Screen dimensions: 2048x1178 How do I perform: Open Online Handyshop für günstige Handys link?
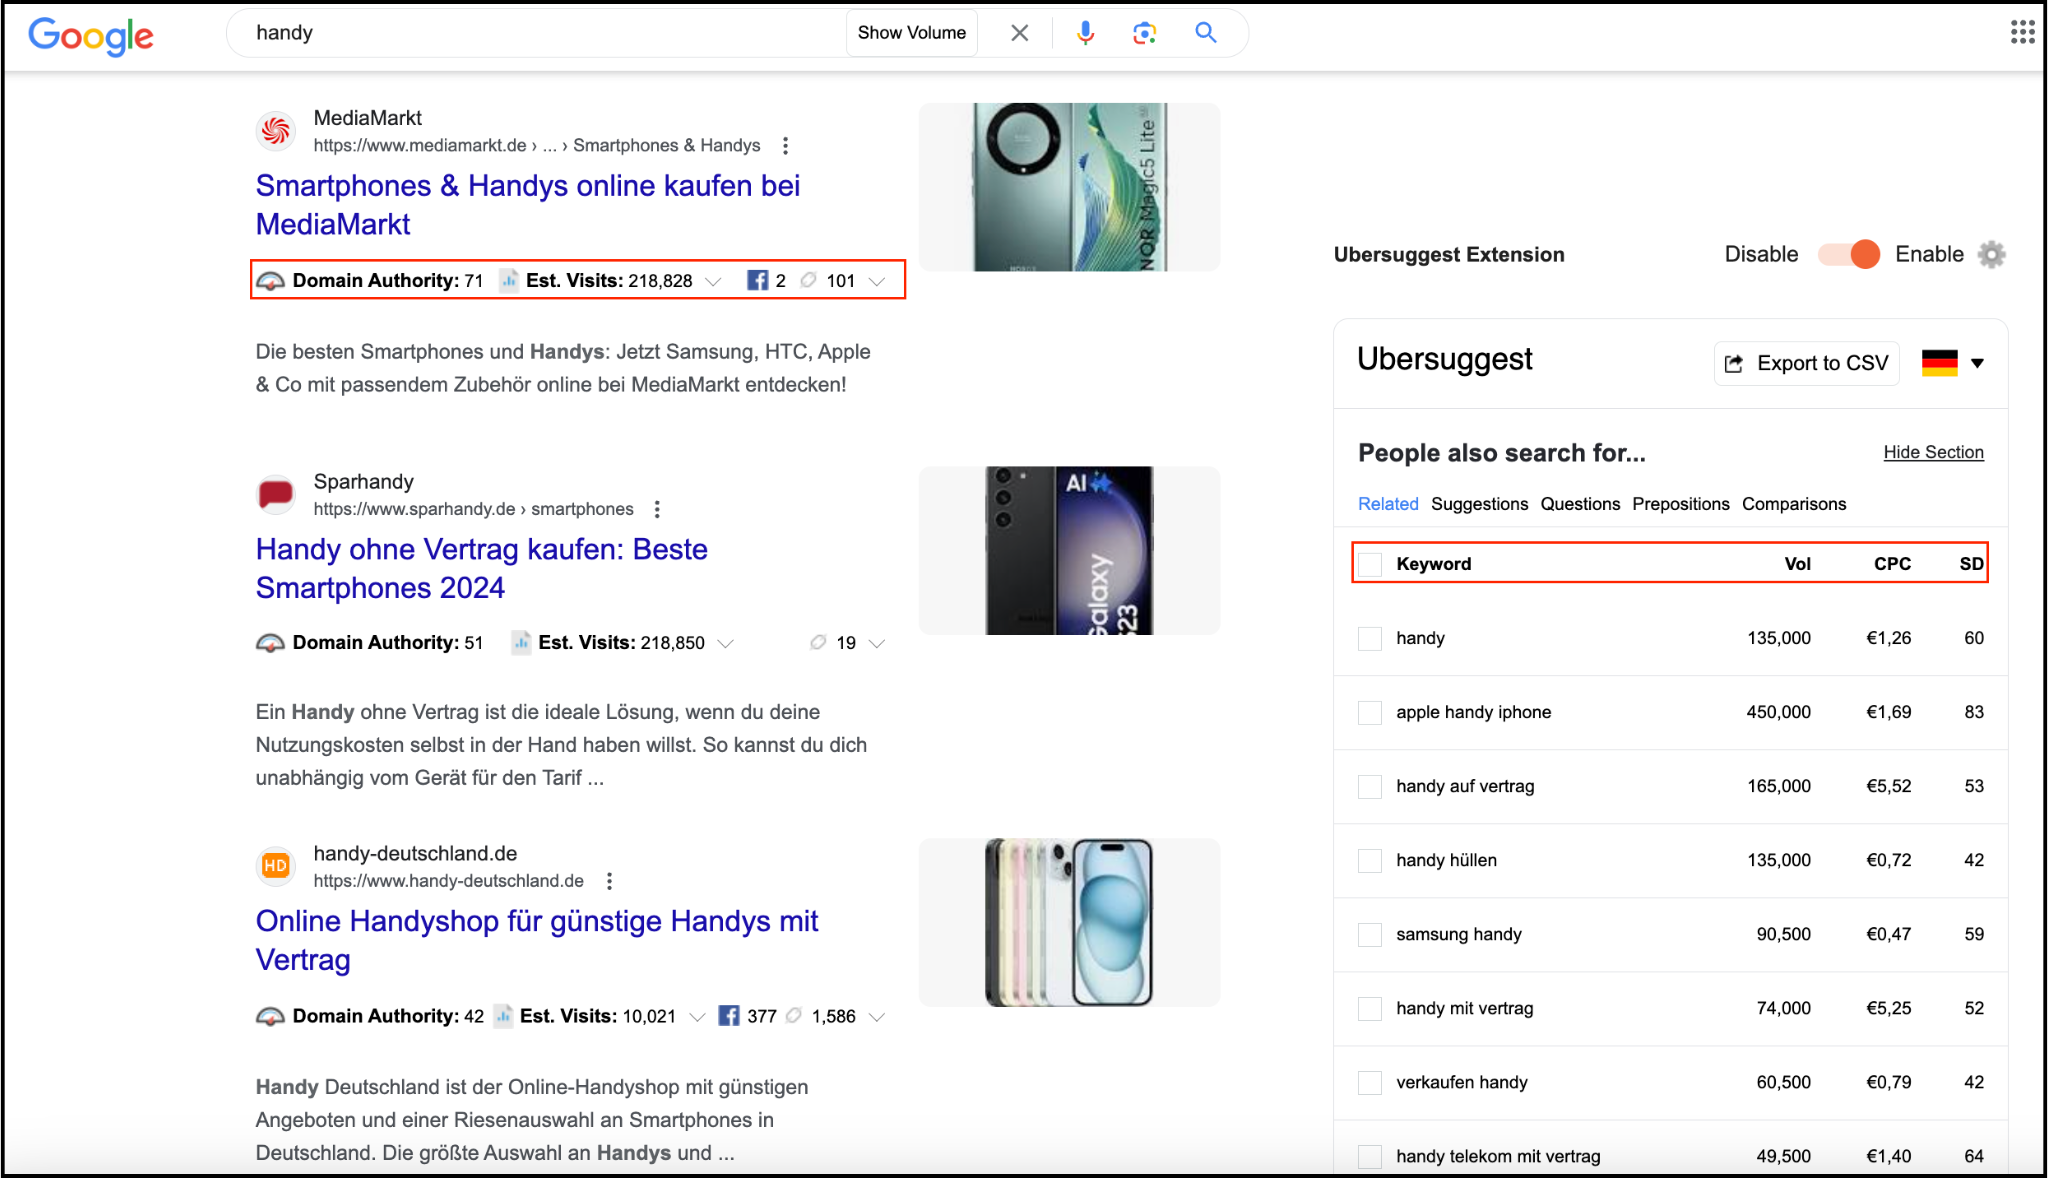tap(537, 940)
